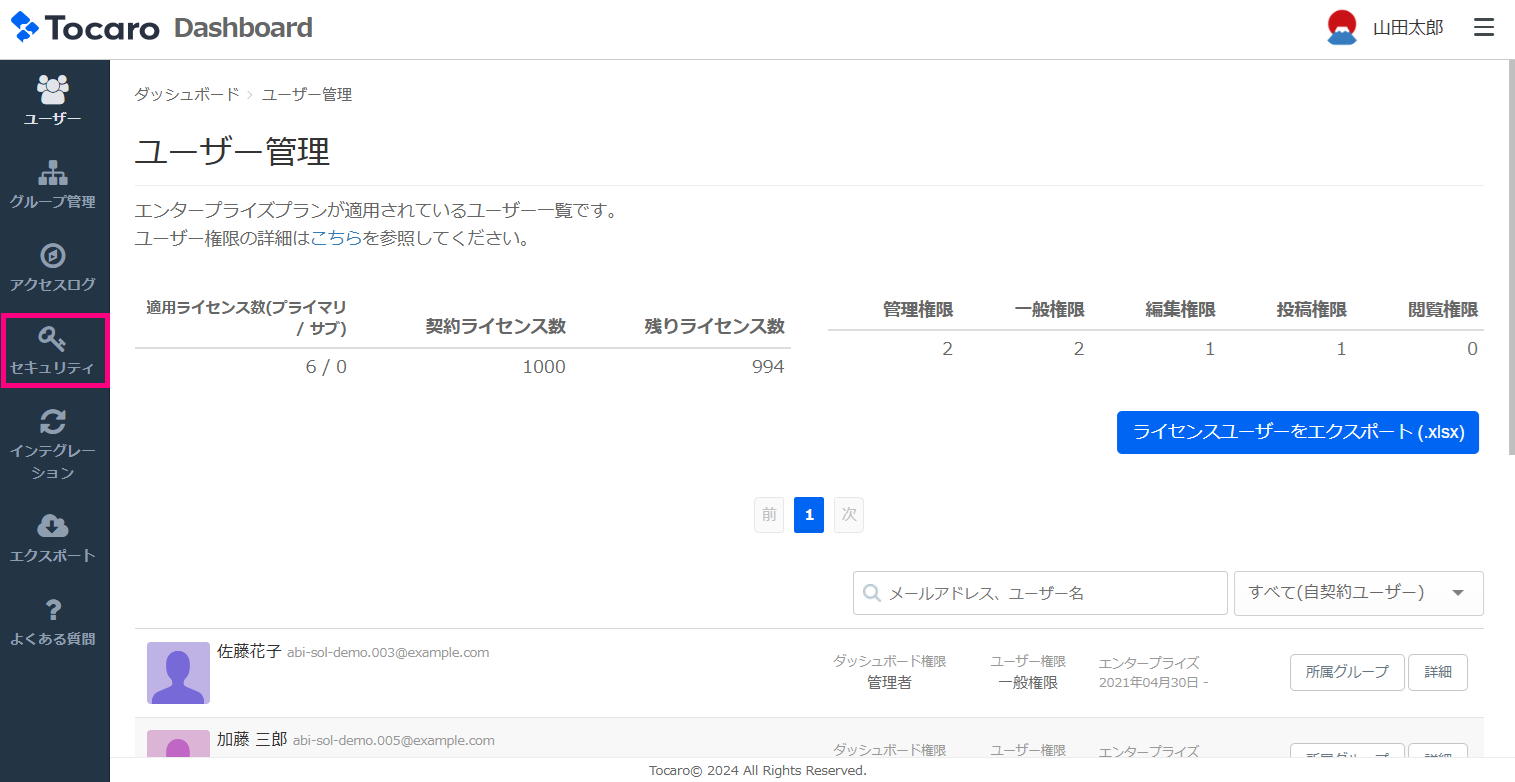Click the 前 previous page button
Viewport: 1515px width, 782px height.
(x=769, y=515)
